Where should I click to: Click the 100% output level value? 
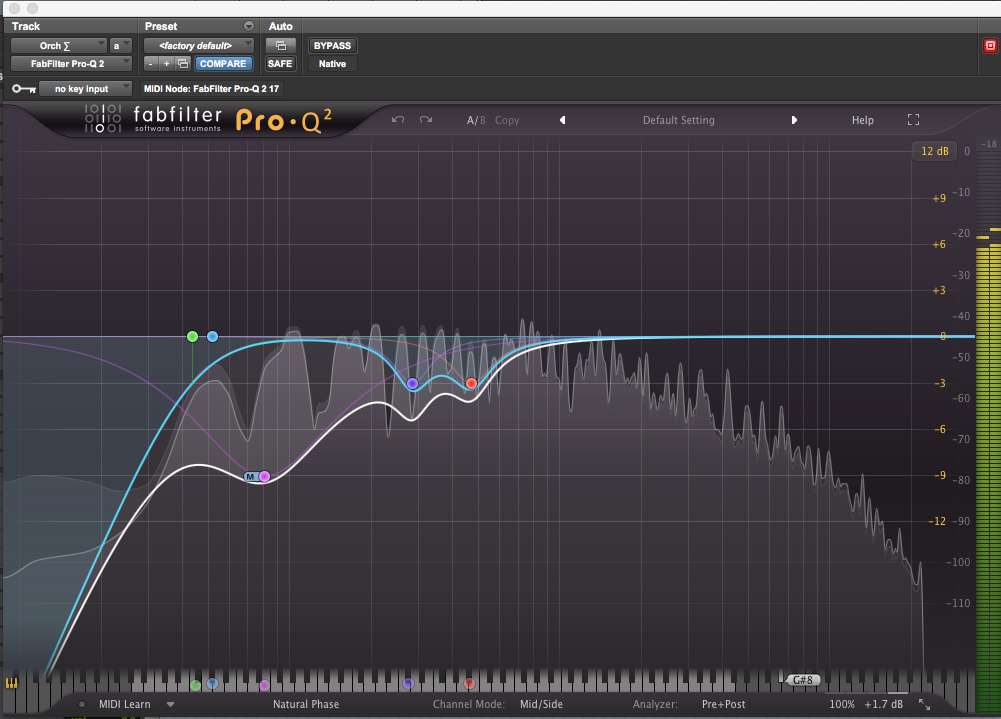pos(841,704)
